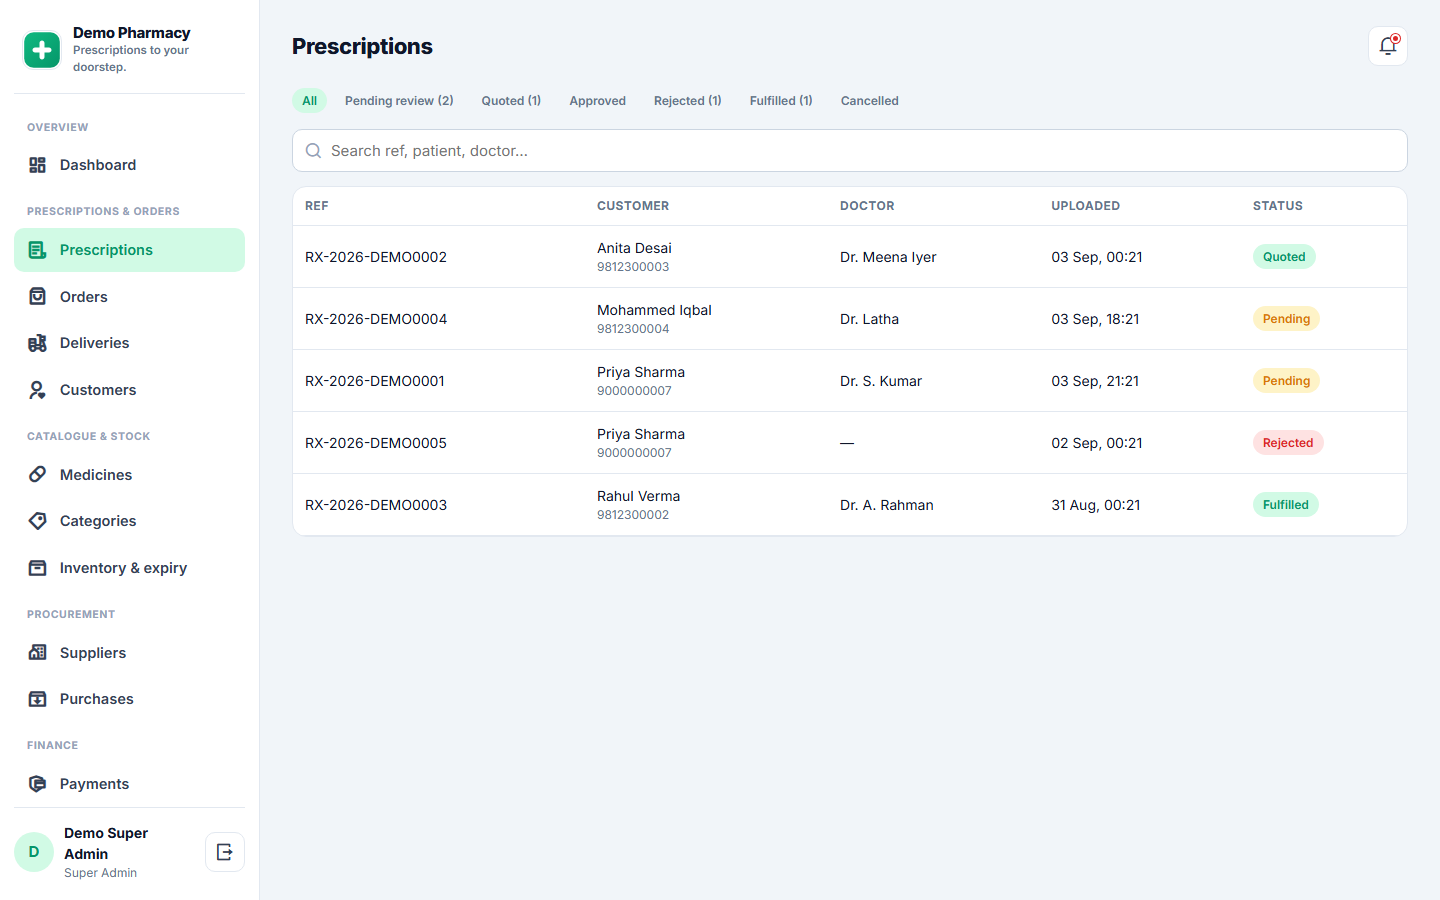
Task: Navigate to Deliveries page
Action: pyautogui.click(x=129, y=343)
